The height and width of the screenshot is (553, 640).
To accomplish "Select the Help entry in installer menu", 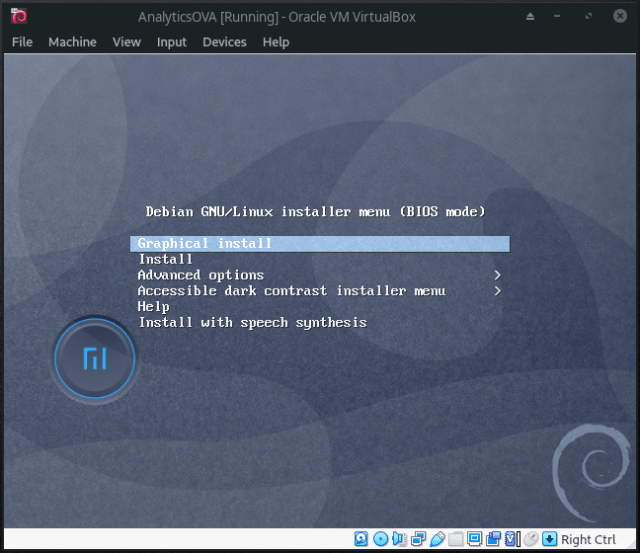I will coord(153,307).
